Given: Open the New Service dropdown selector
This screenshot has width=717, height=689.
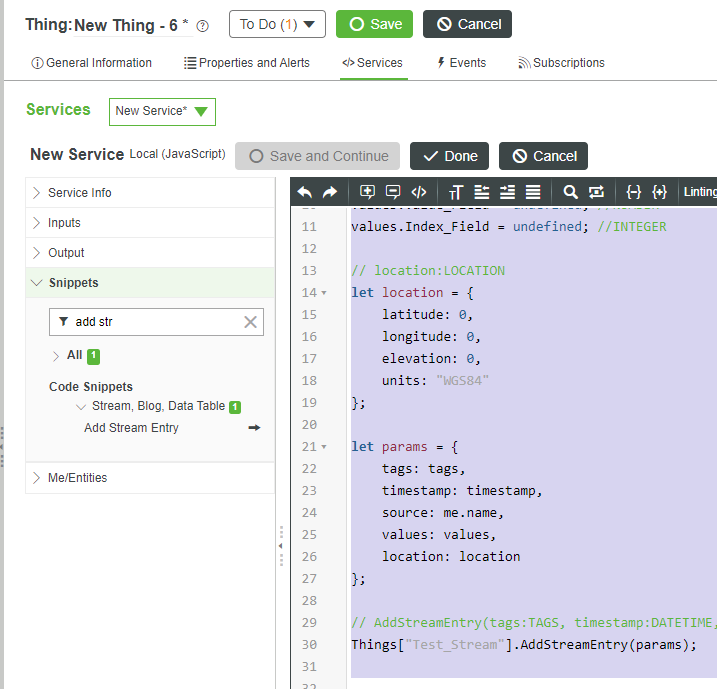Looking at the screenshot, I should (162, 111).
